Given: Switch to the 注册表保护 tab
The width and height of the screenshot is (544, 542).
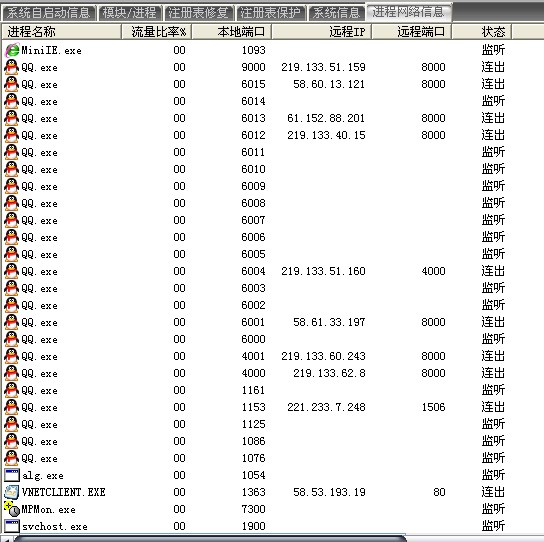Looking at the screenshot, I should tap(271, 13).
